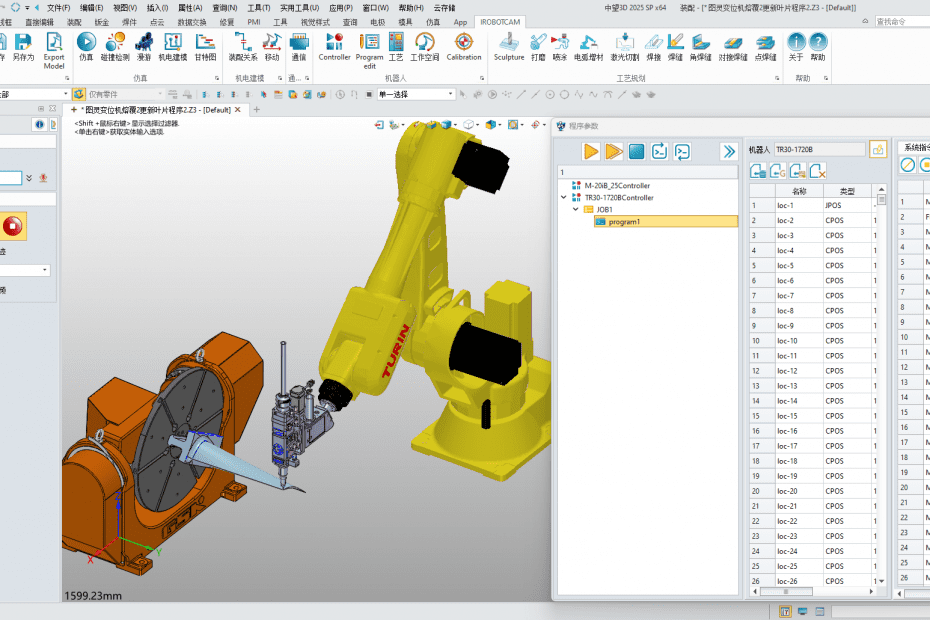Open the Controller tool in the ribbon

coord(334,46)
